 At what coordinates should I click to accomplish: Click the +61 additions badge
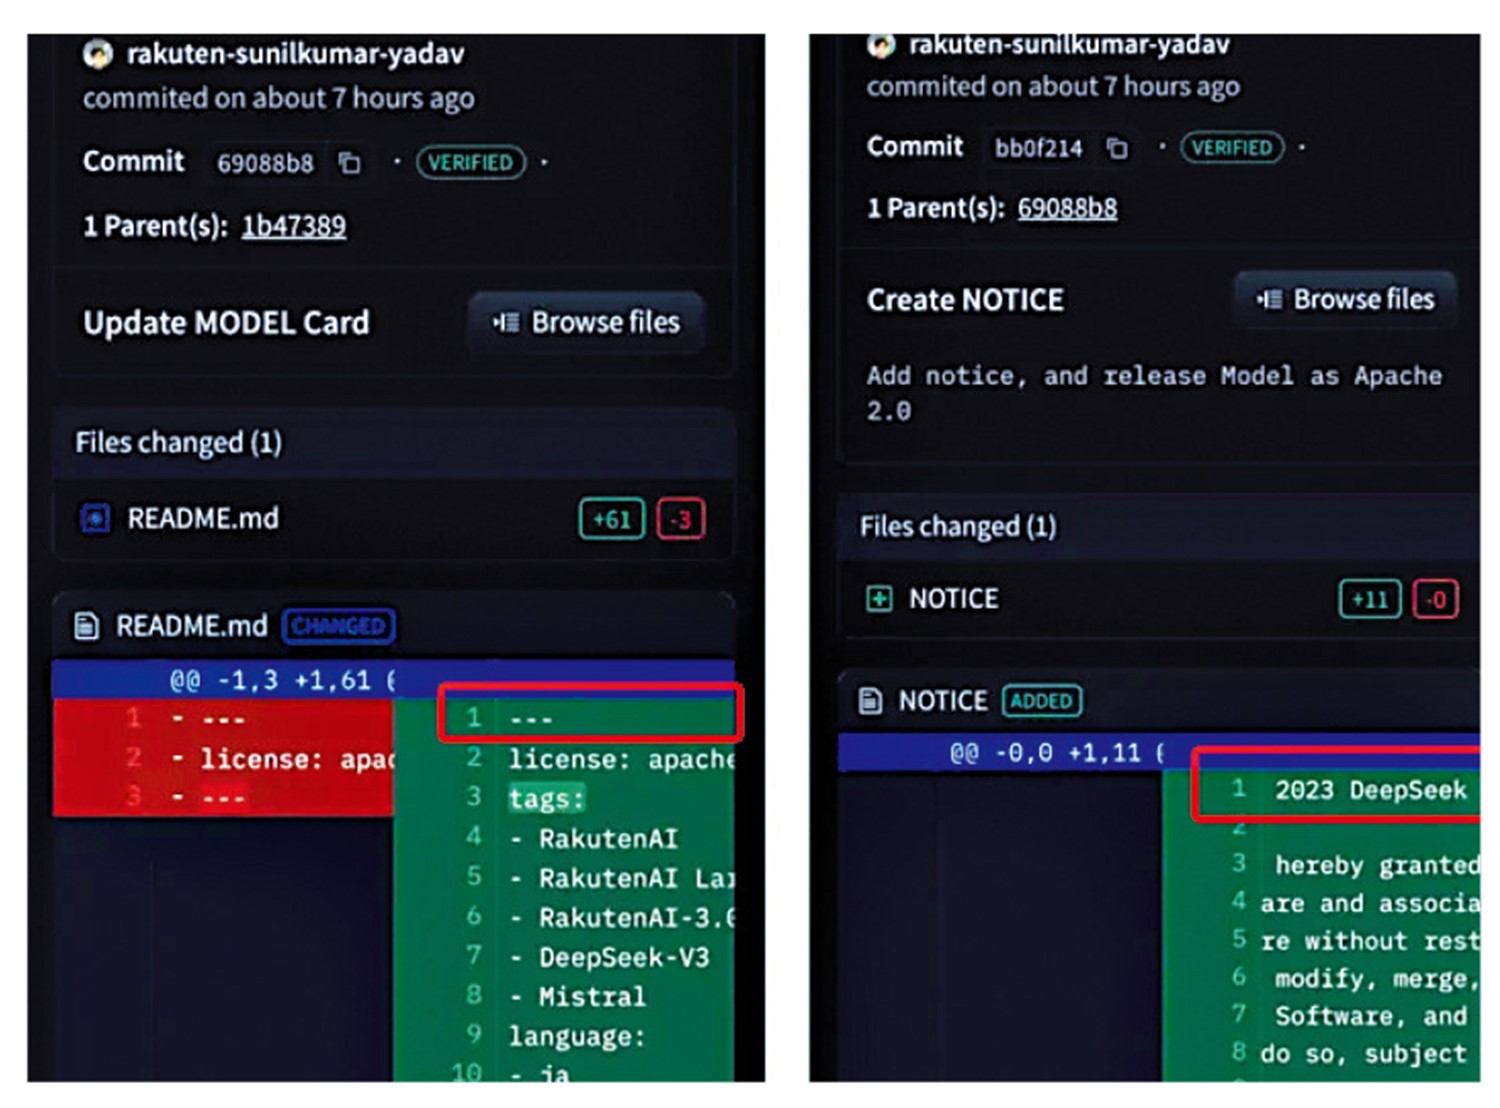(611, 519)
